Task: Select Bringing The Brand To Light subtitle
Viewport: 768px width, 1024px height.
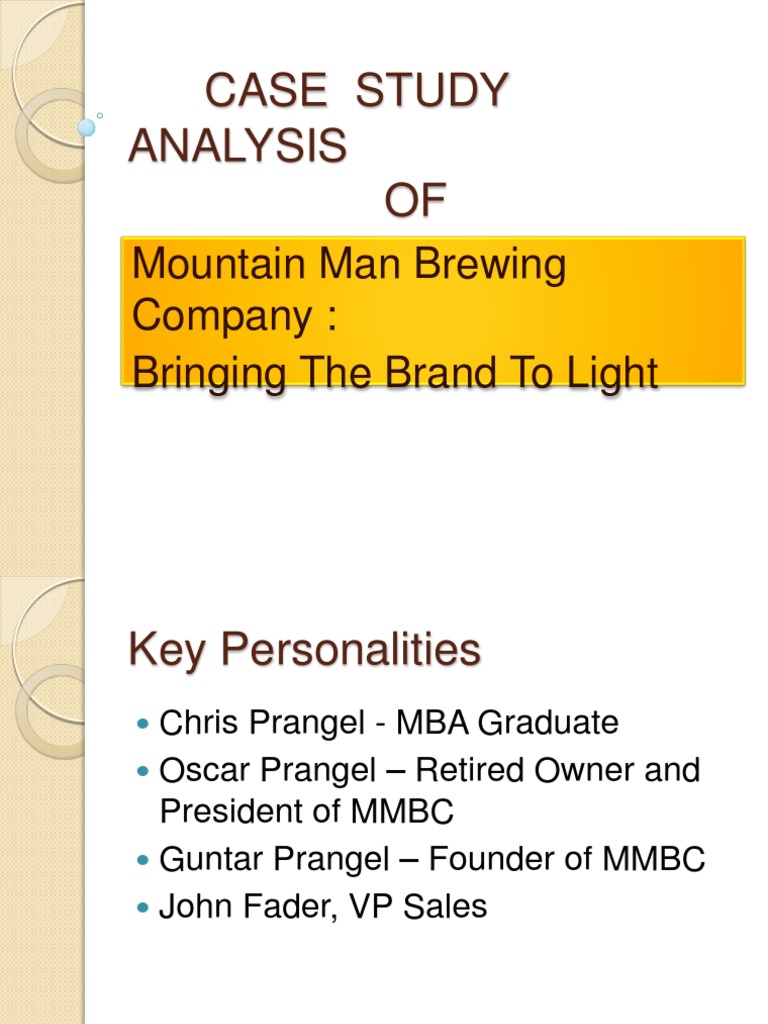Action: click(x=395, y=373)
